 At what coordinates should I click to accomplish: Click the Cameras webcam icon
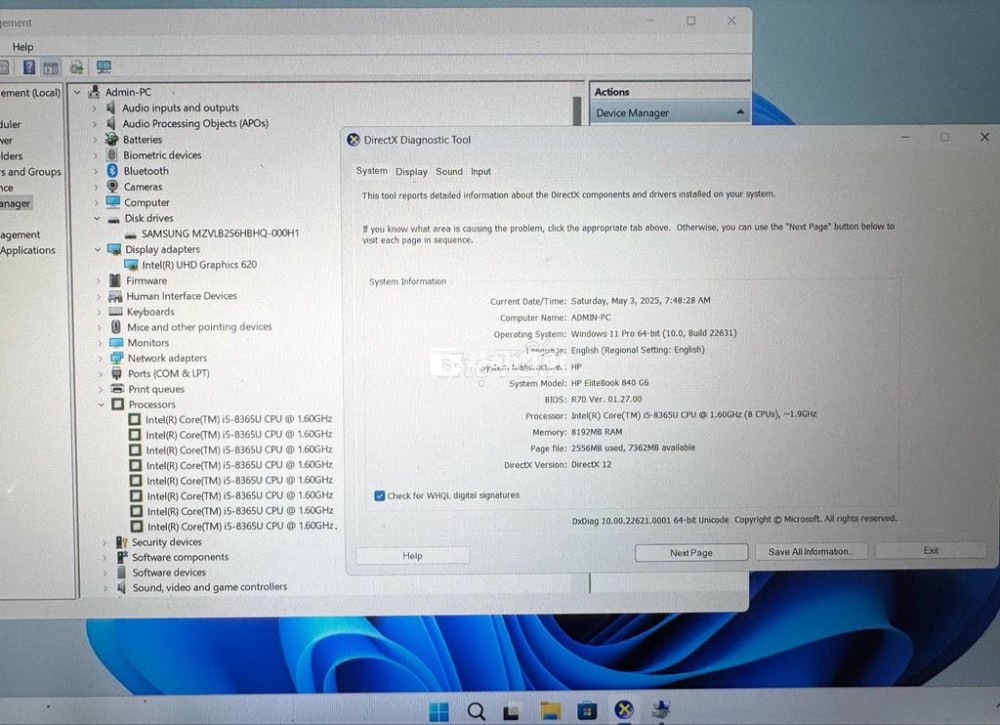(112, 186)
